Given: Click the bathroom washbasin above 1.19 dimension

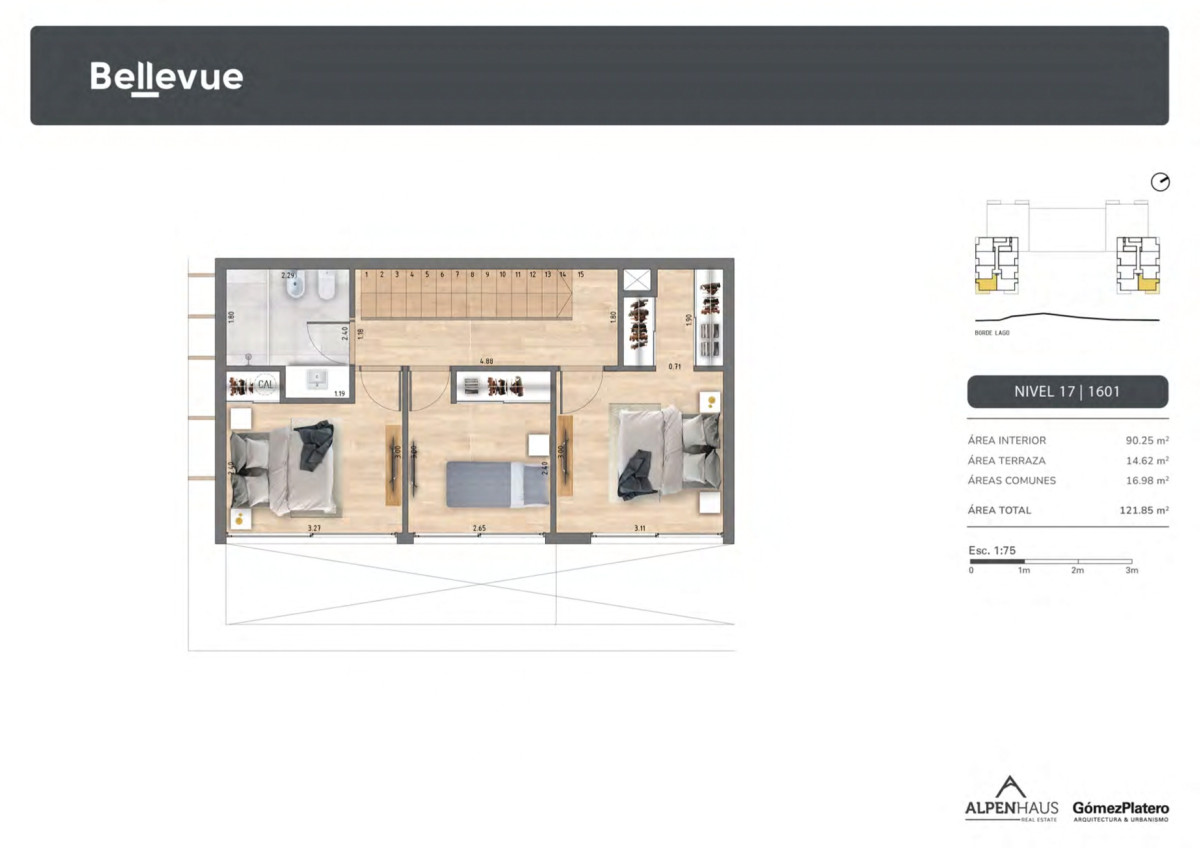Looking at the screenshot, I should coord(319,381).
